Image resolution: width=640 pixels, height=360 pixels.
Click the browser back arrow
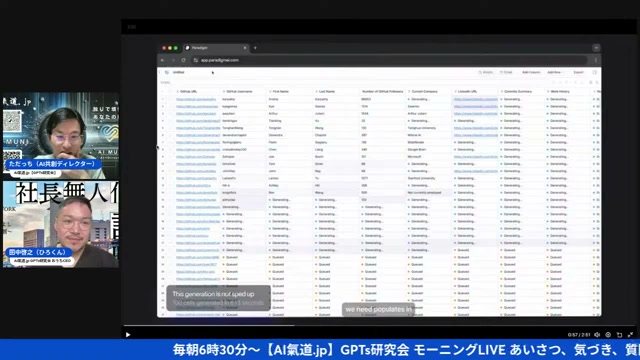tap(162, 60)
